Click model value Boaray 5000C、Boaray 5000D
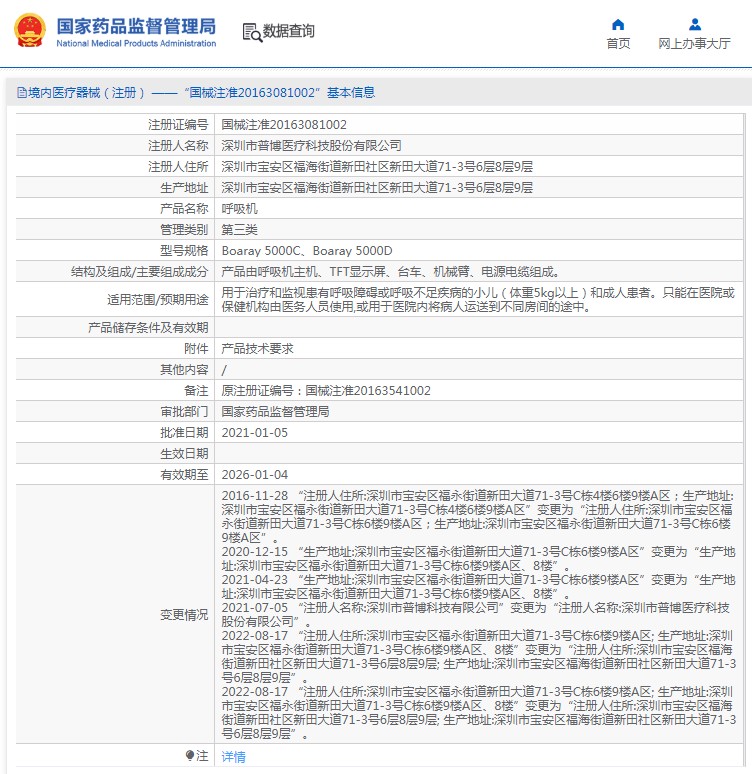The image size is (752, 774). (x=307, y=251)
